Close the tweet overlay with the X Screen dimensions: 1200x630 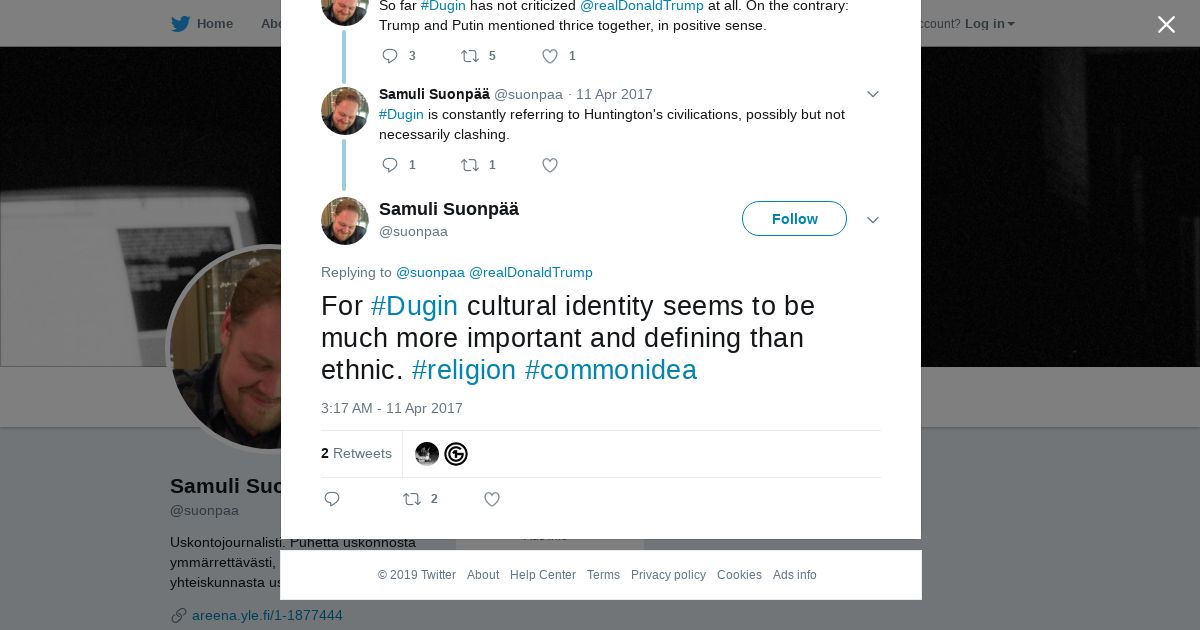click(x=1166, y=25)
